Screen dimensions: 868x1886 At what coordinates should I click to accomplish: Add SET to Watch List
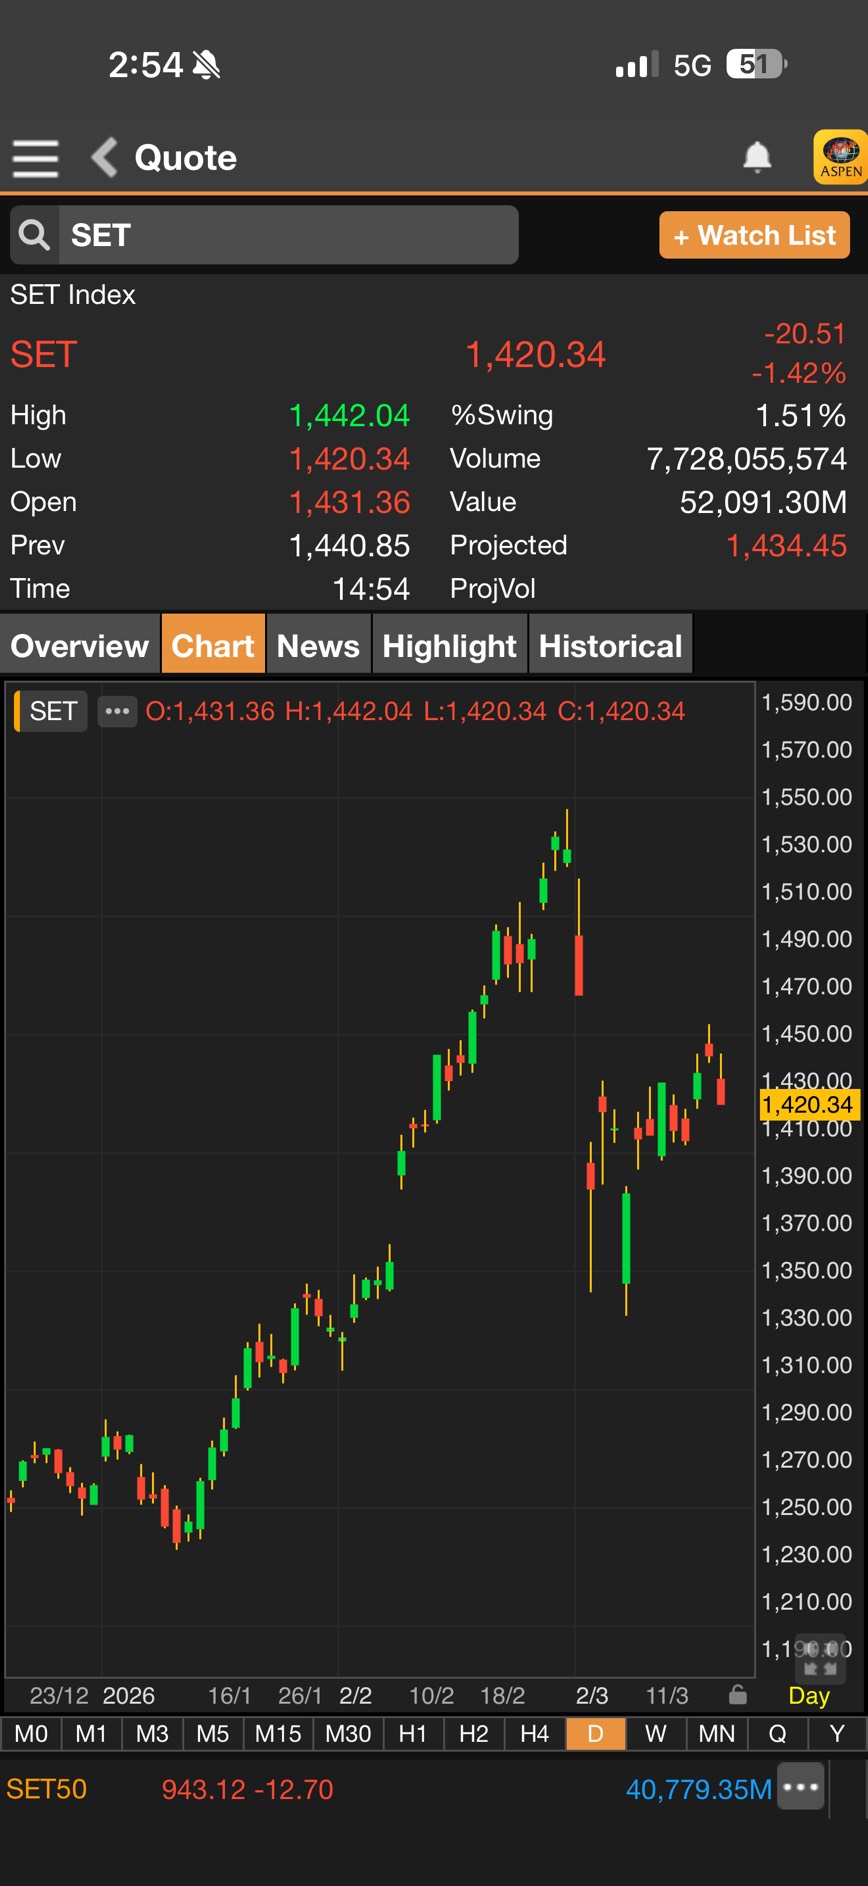click(754, 235)
